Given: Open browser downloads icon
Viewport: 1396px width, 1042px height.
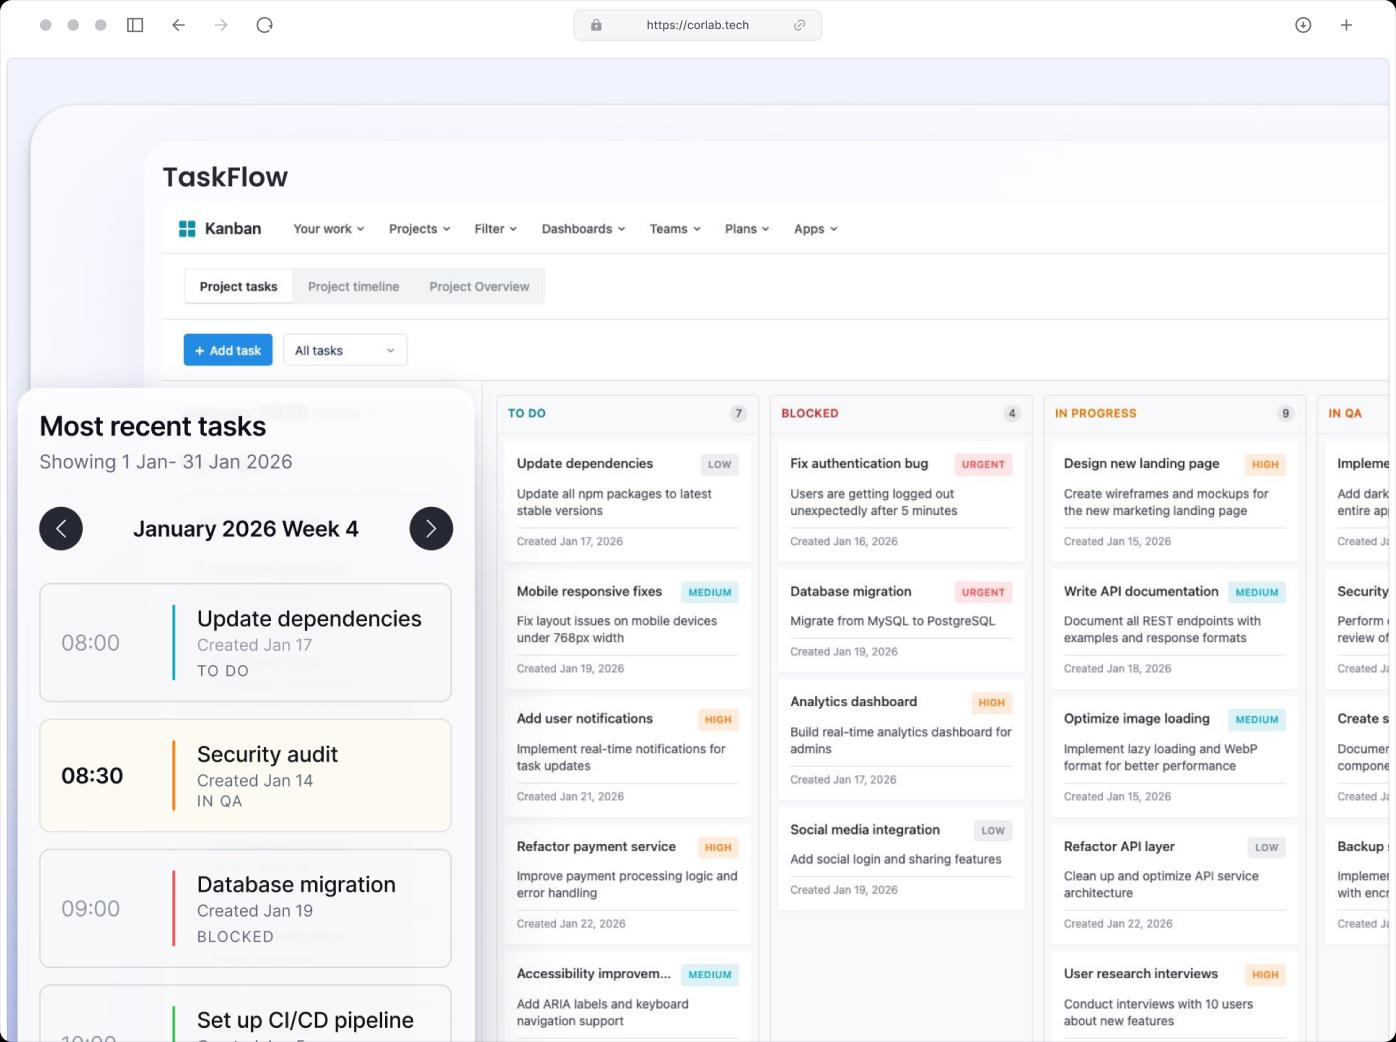Looking at the screenshot, I should click(1303, 25).
